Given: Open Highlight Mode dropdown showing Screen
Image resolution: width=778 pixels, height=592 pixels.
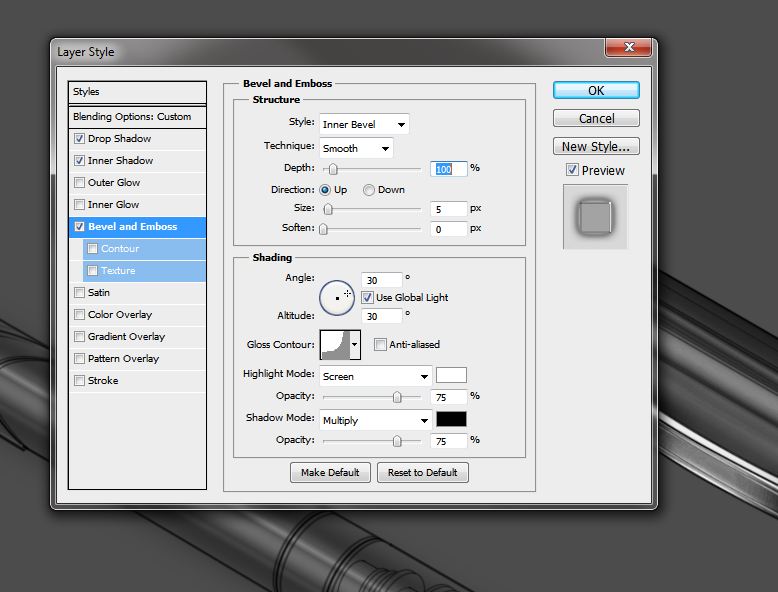Looking at the screenshot, I should [375, 377].
